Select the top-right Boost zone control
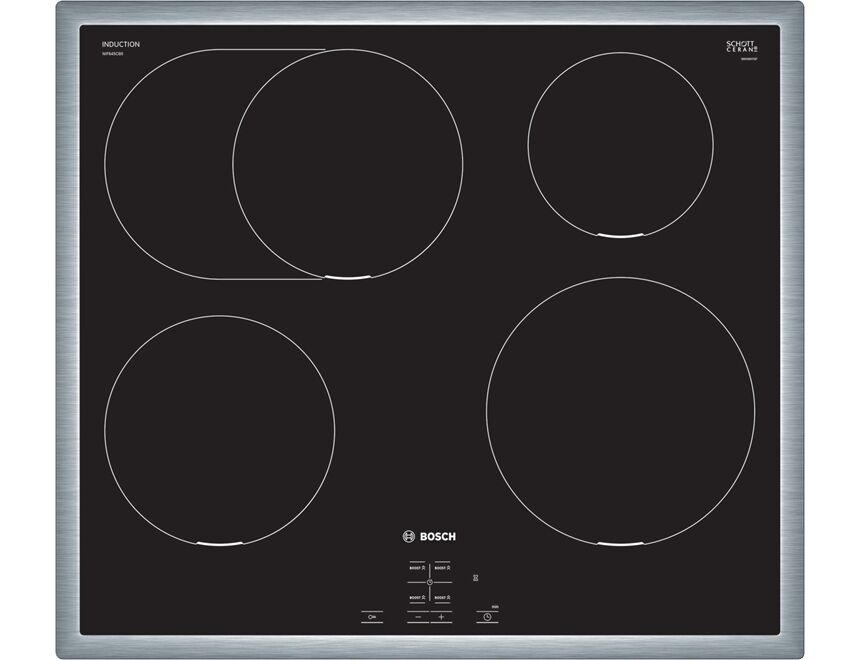The height and width of the screenshot is (660, 860). [x=443, y=567]
